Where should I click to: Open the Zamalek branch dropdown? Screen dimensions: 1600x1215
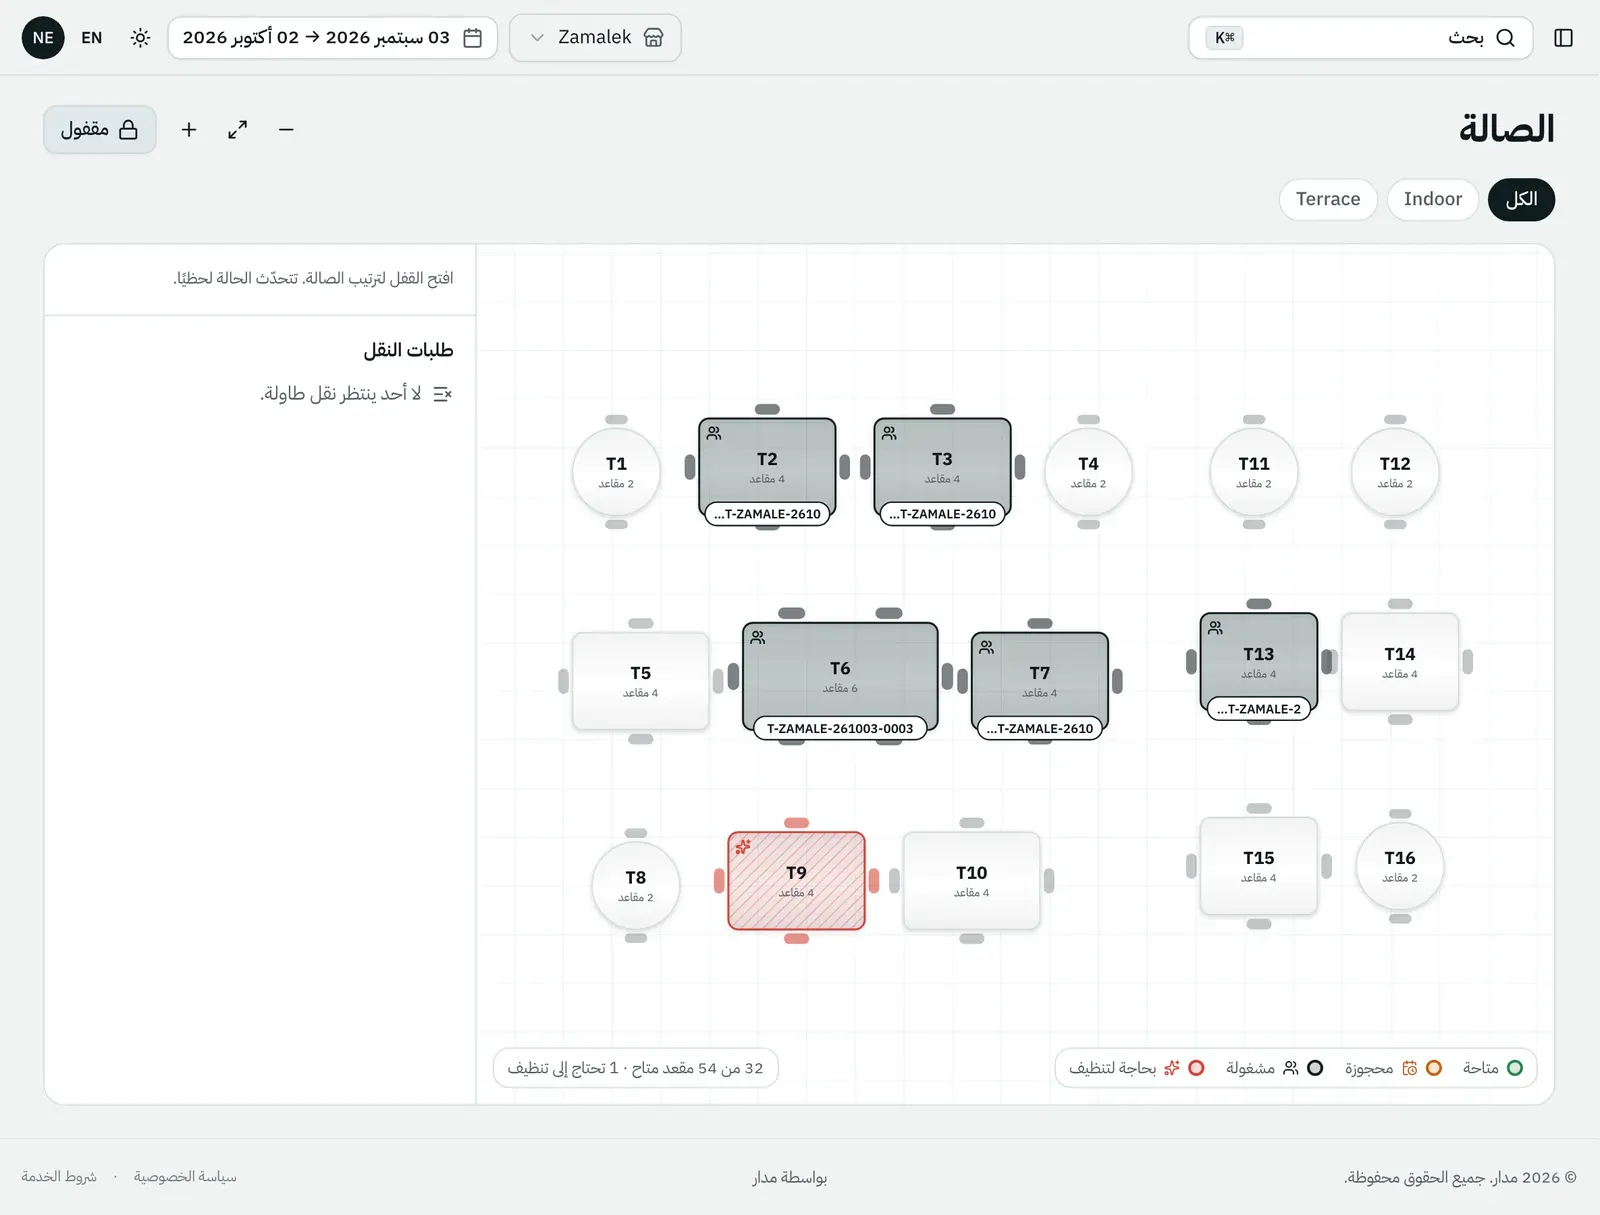coord(595,38)
